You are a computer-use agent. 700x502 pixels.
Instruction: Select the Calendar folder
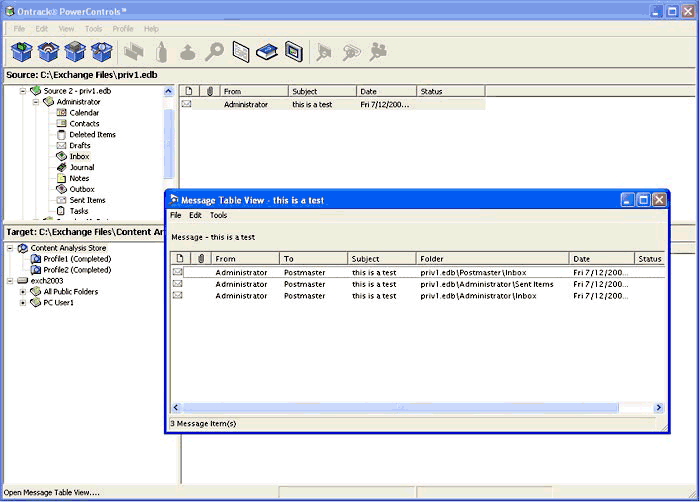tap(84, 113)
